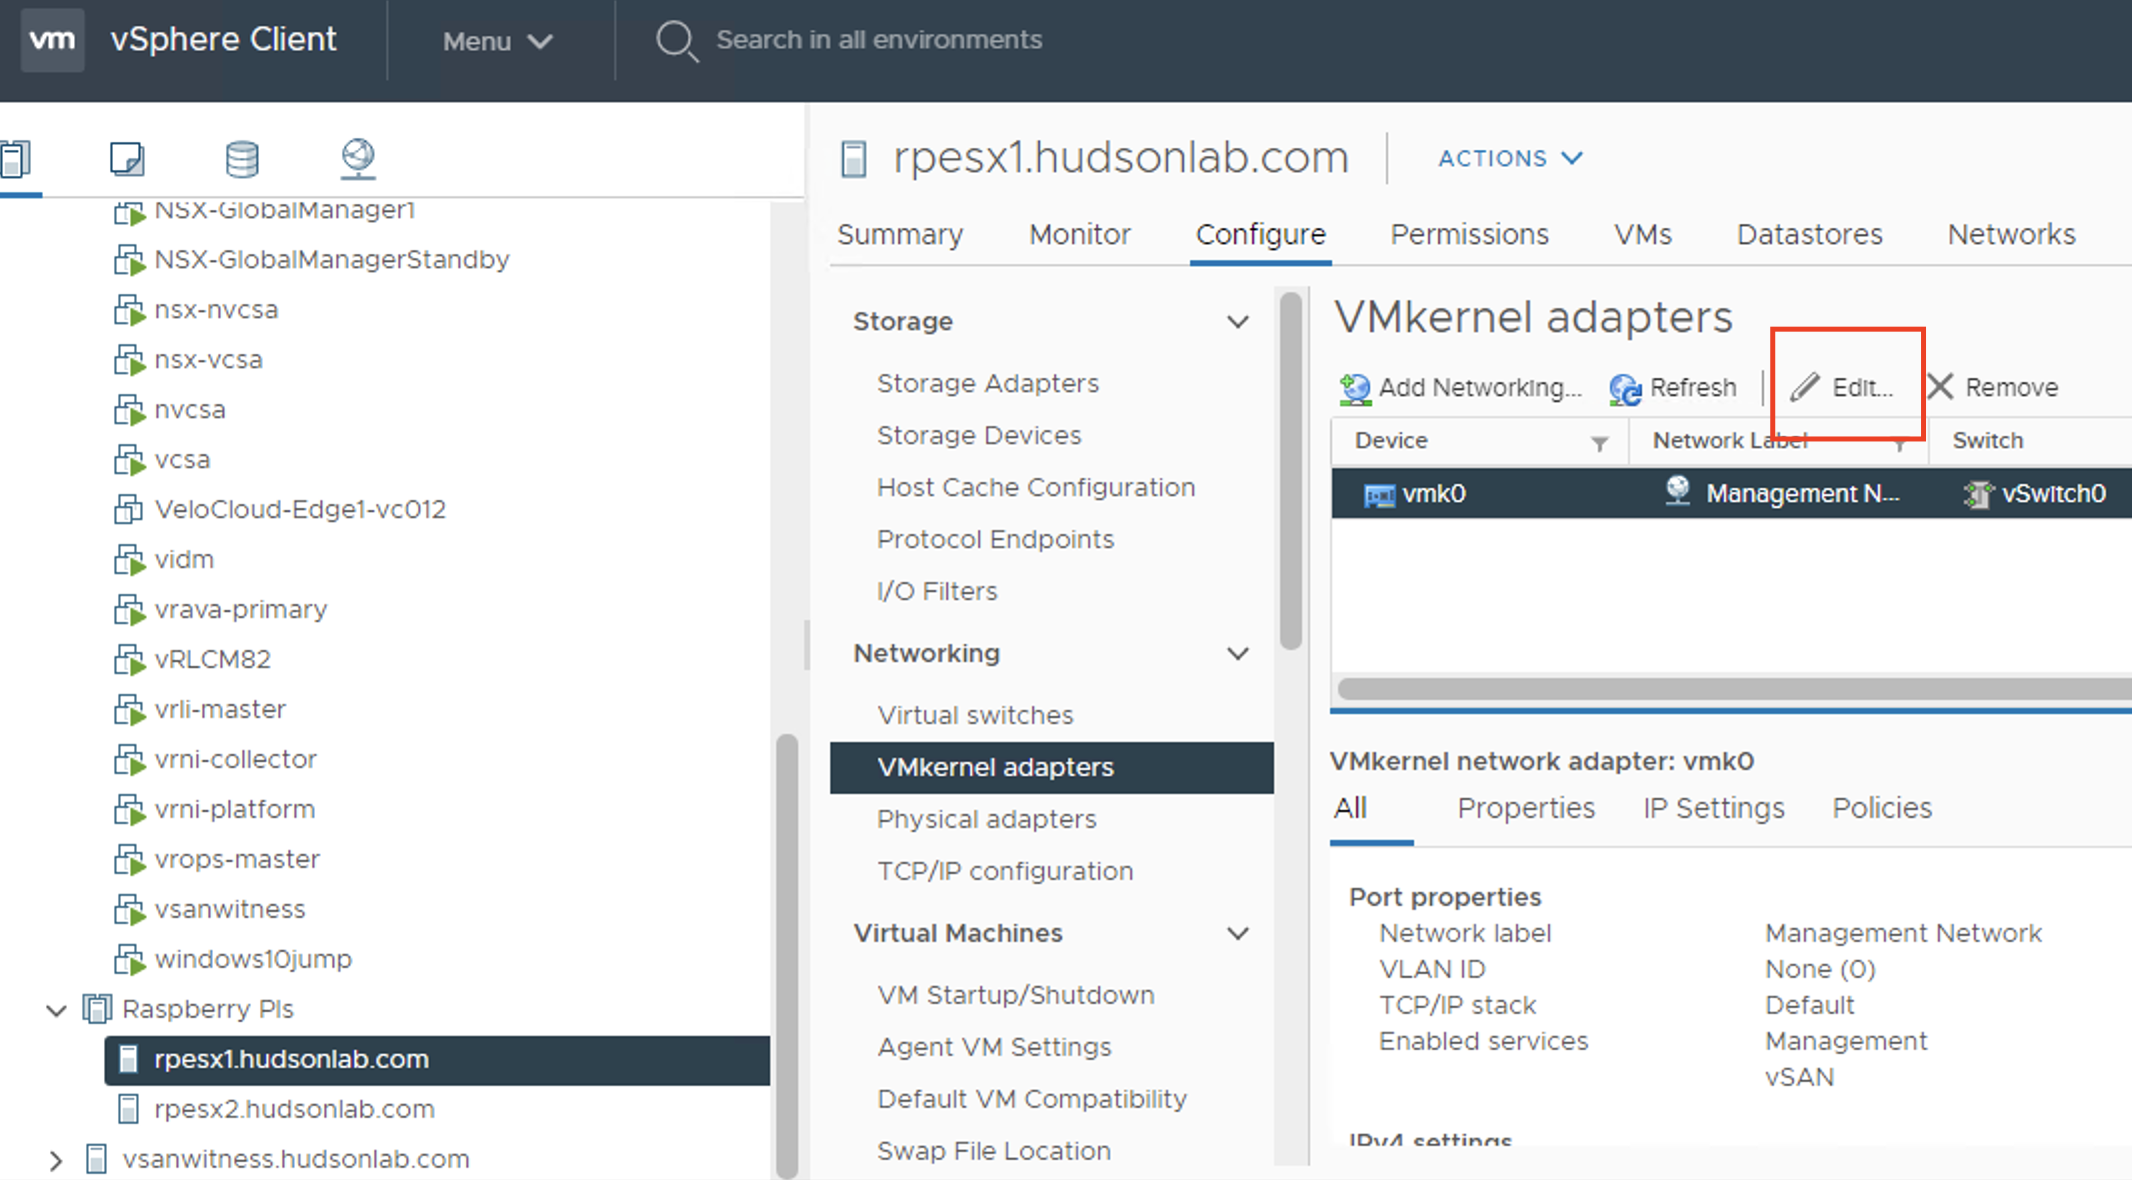Collapse the Networking section
The height and width of the screenshot is (1180, 2132).
[x=1238, y=654]
